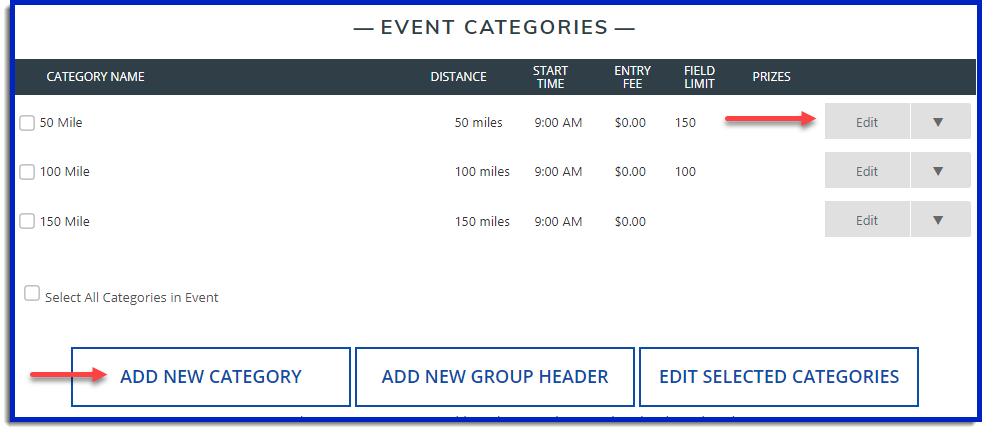Click Add New Category button

(211, 377)
